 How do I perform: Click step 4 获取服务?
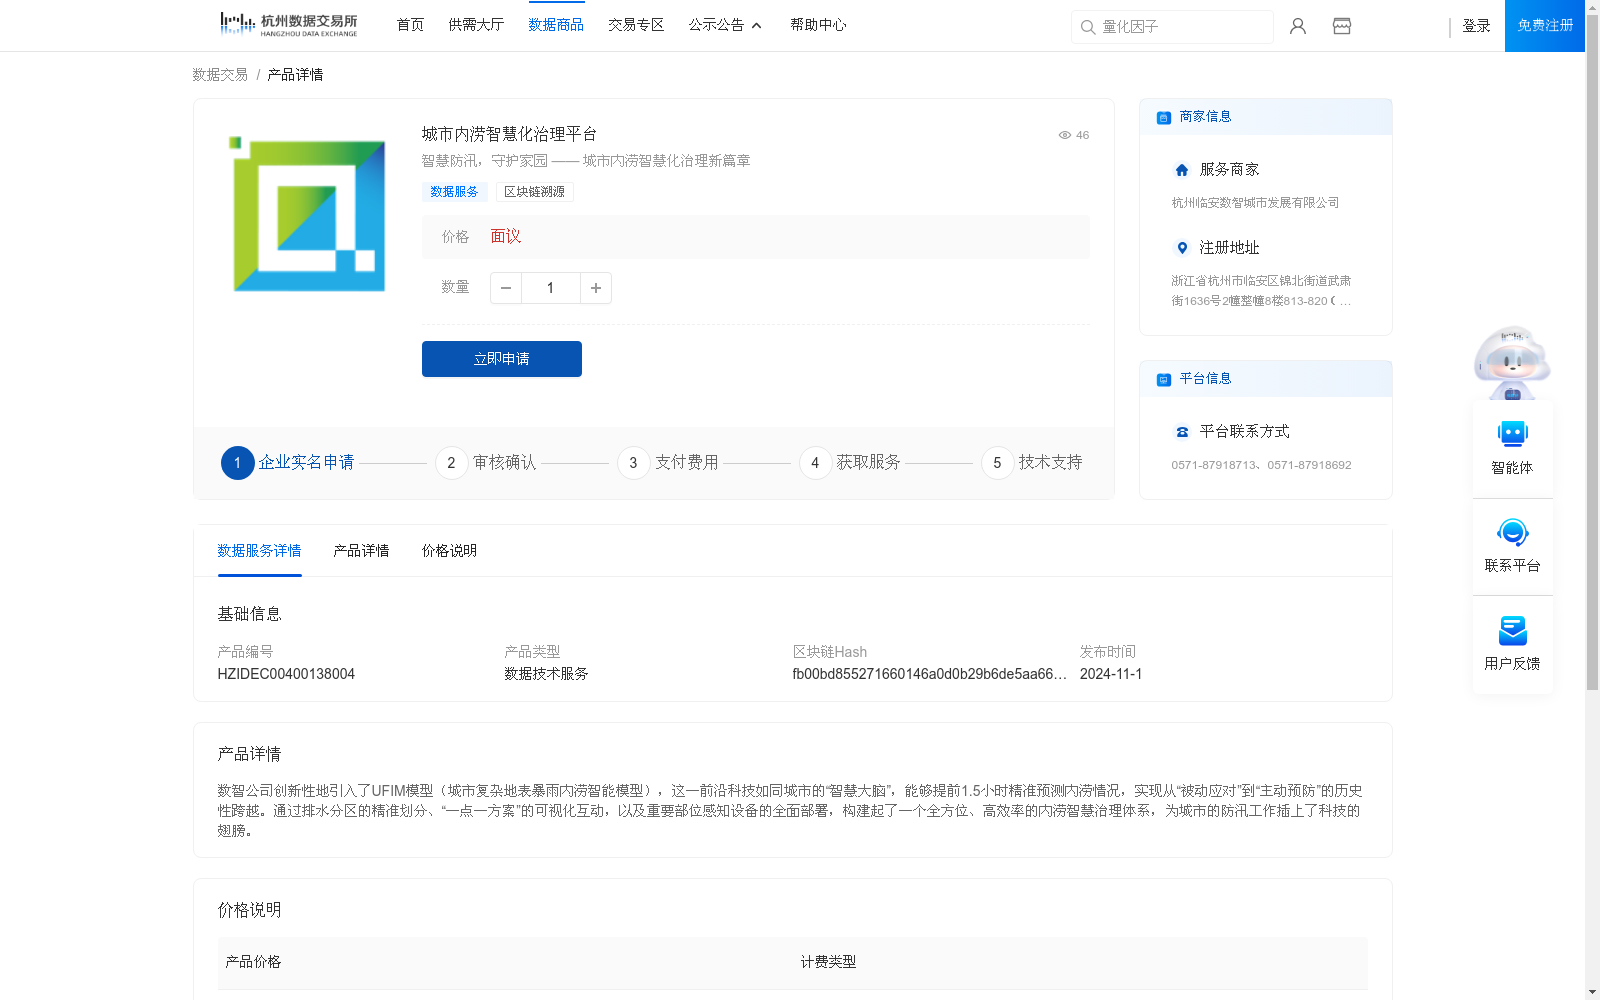[850, 463]
